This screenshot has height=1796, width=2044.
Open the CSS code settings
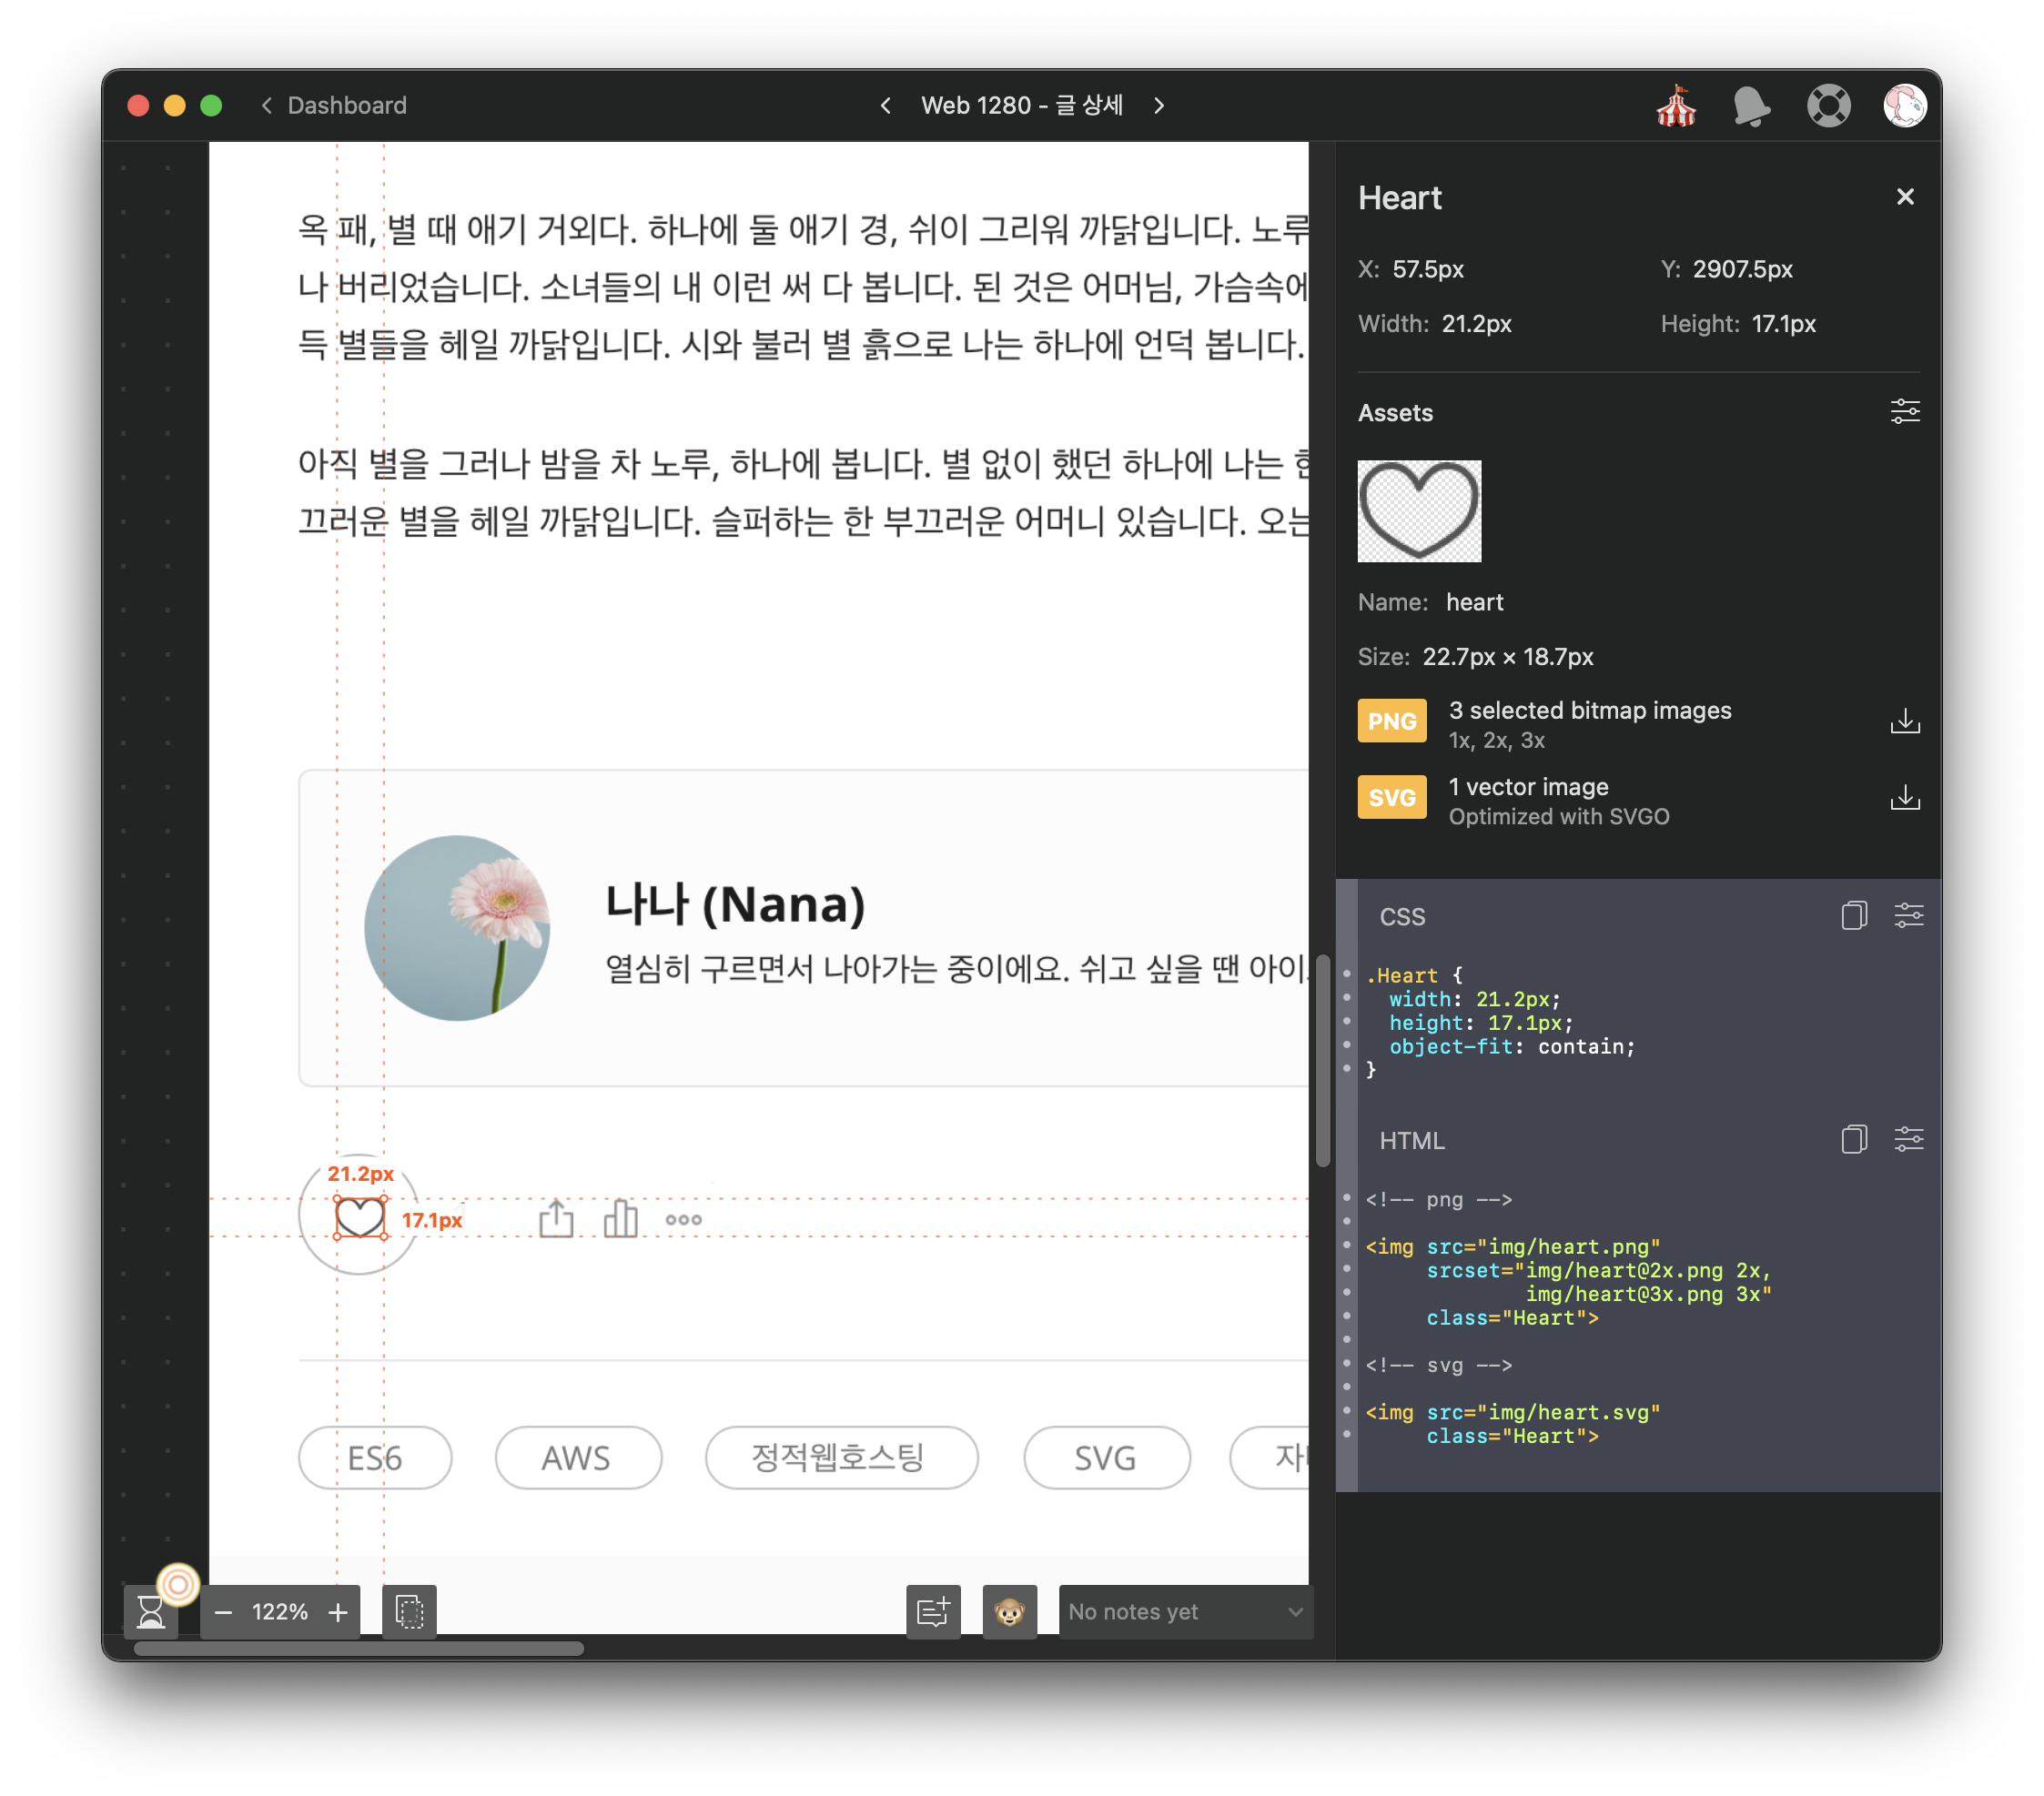(1908, 916)
